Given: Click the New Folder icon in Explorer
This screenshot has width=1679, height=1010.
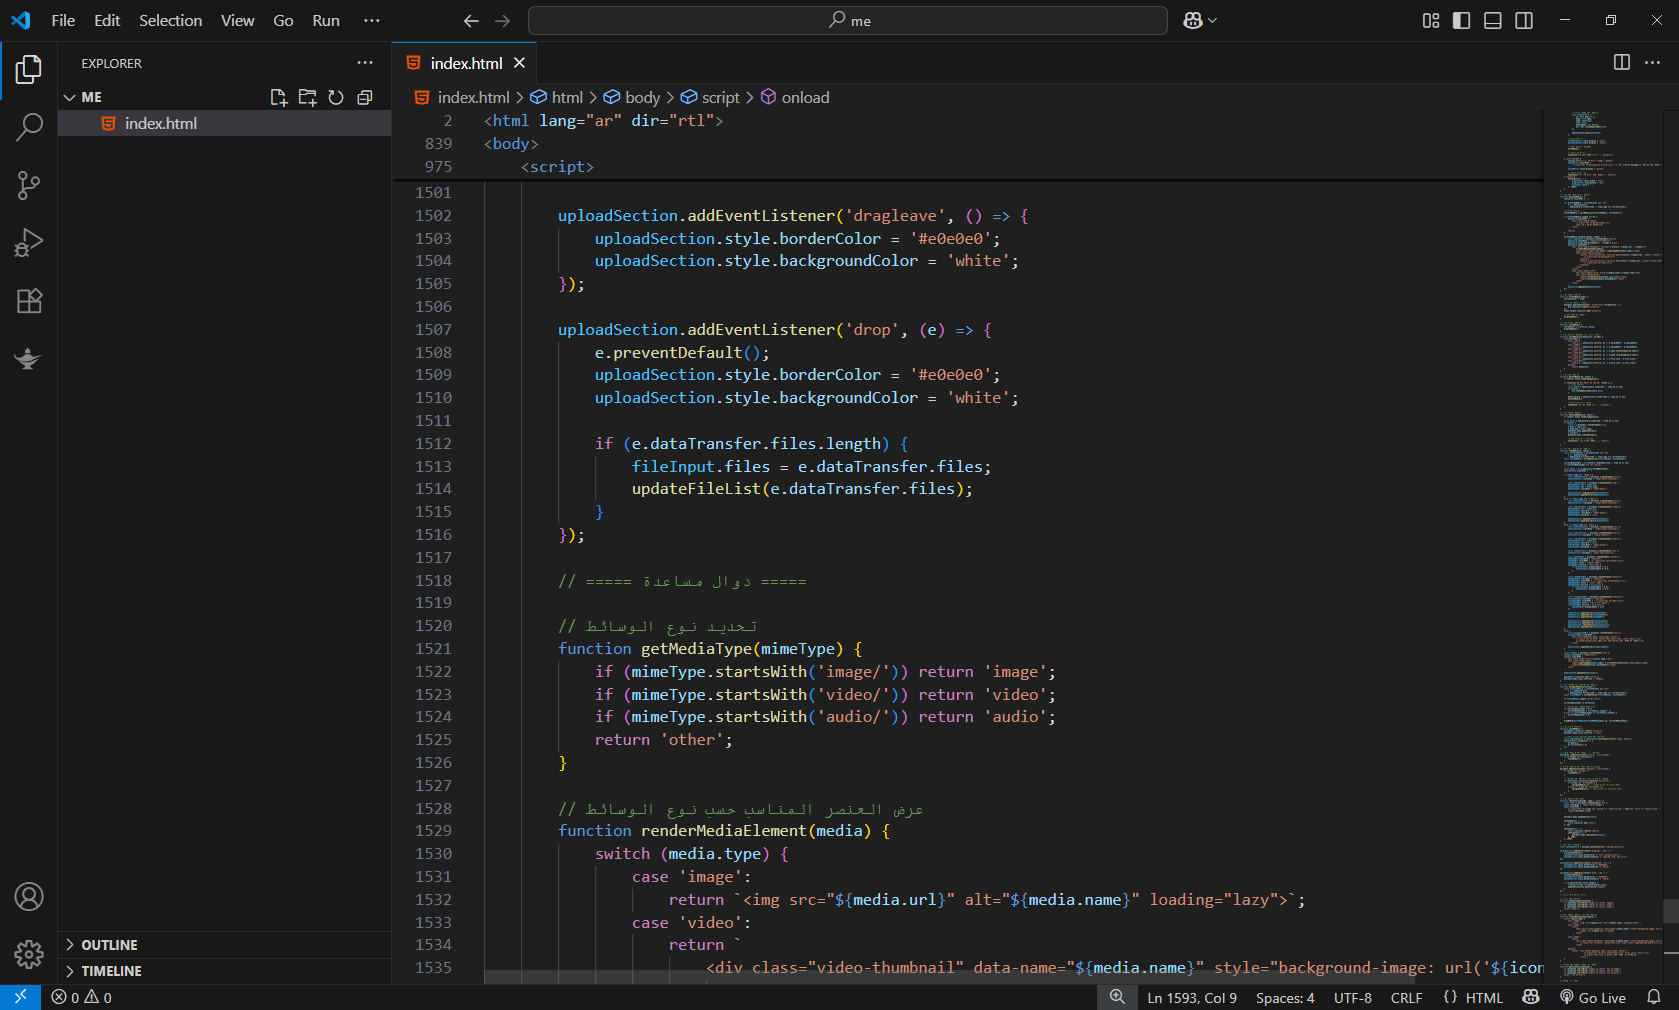Looking at the screenshot, I should 307,97.
